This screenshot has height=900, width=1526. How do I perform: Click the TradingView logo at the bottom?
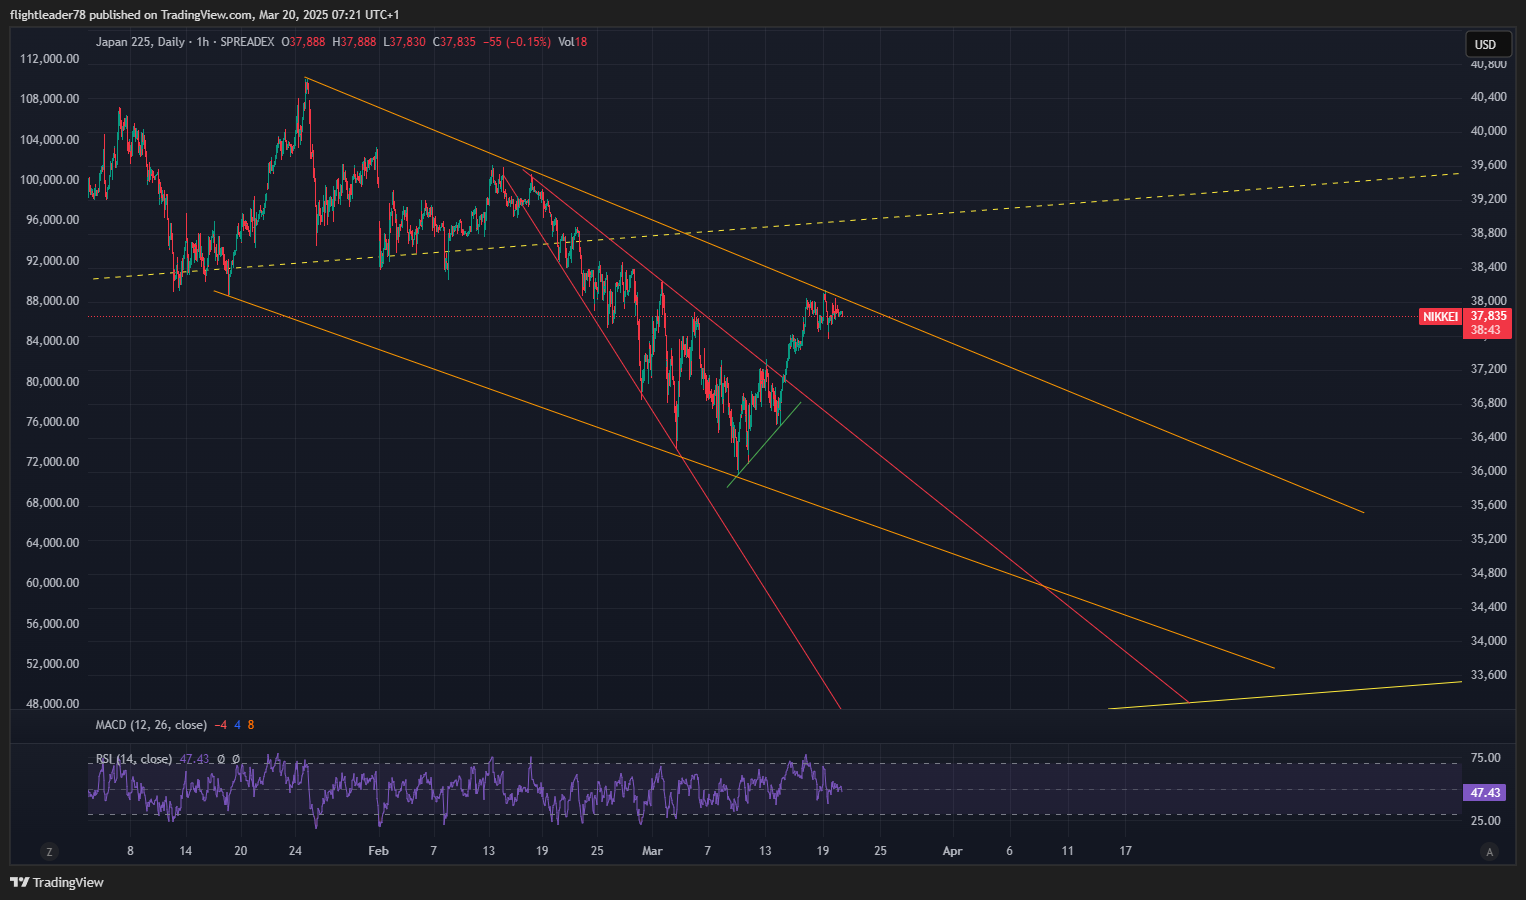(x=57, y=882)
